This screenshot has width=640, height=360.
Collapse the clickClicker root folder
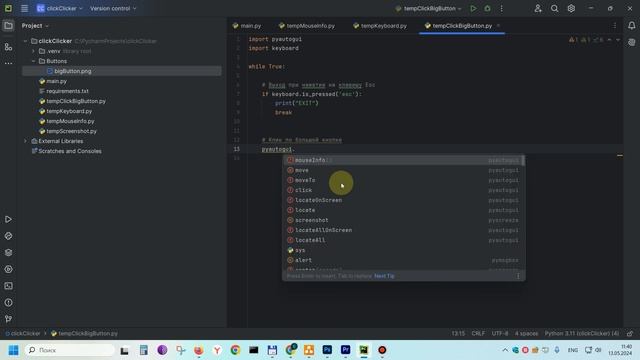click(x=25, y=41)
